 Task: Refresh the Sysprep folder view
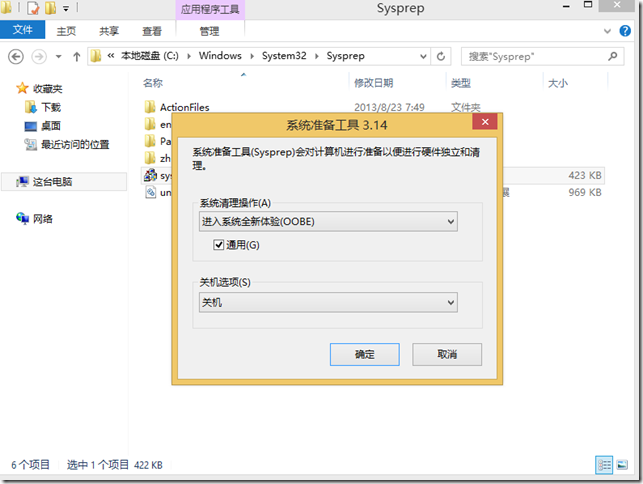click(x=441, y=56)
